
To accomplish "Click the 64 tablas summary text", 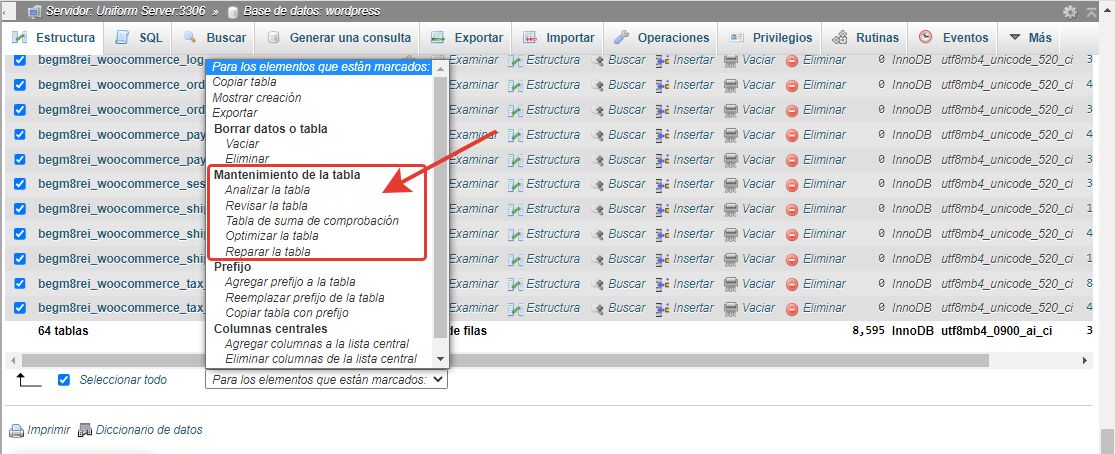I will click(63, 331).
